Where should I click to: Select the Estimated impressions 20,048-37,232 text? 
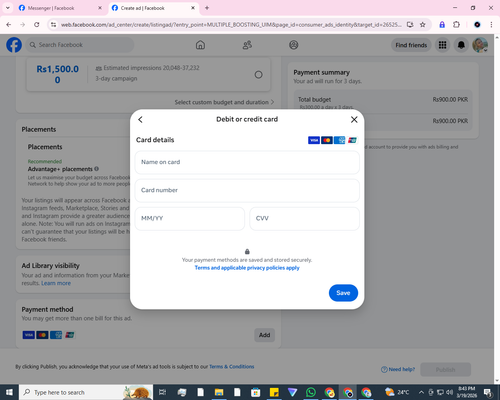pyautogui.click(x=151, y=68)
